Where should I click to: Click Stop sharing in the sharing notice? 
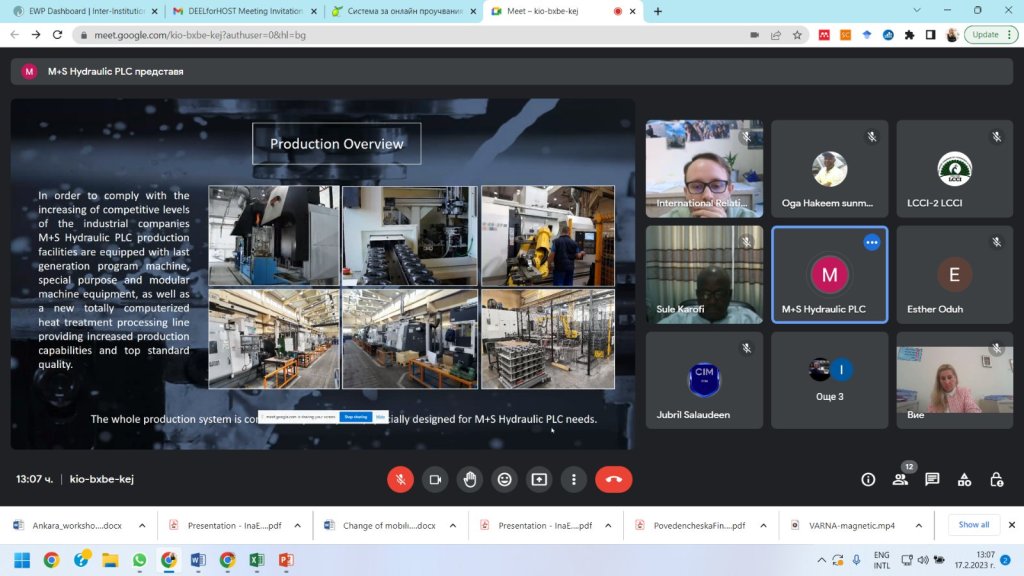pyautogui.click(x=356, y=417)
